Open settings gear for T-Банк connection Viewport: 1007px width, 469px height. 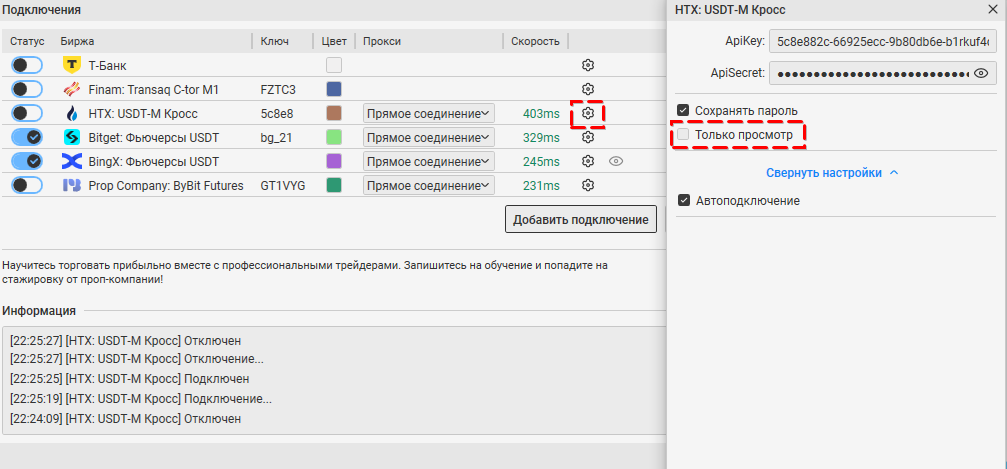pos(588,65)
